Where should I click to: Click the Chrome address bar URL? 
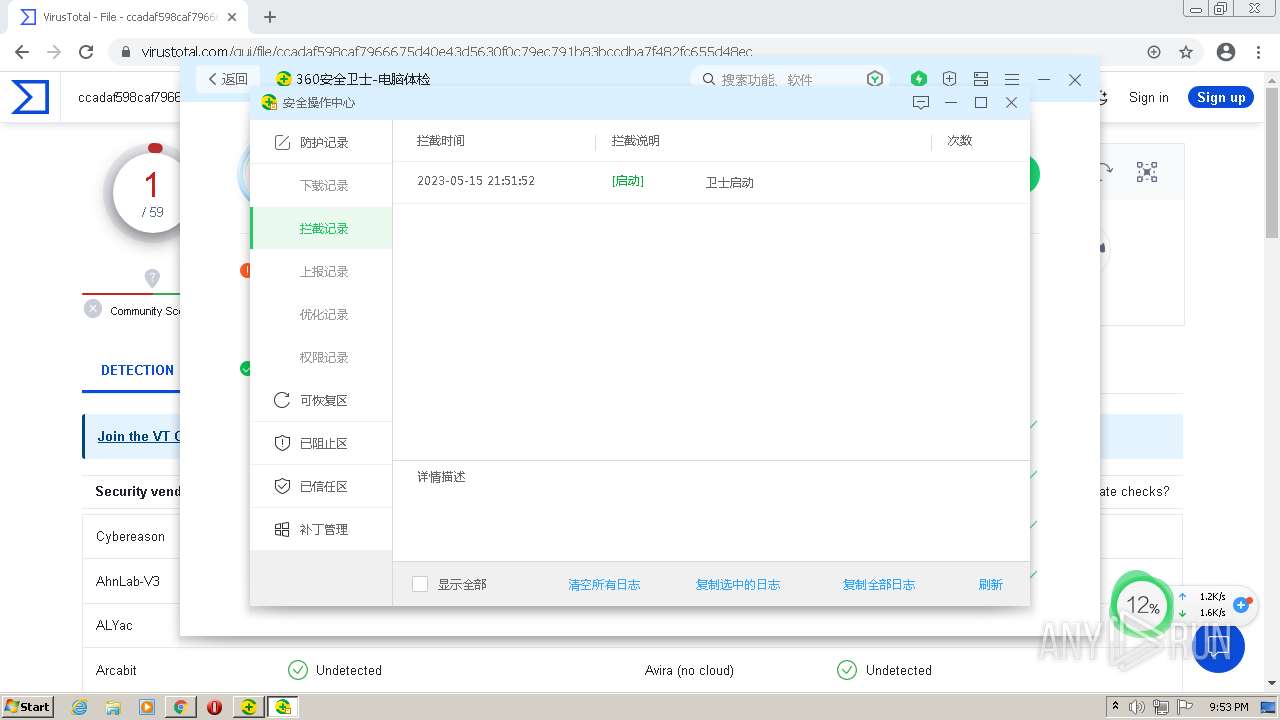tap(447, 52)
